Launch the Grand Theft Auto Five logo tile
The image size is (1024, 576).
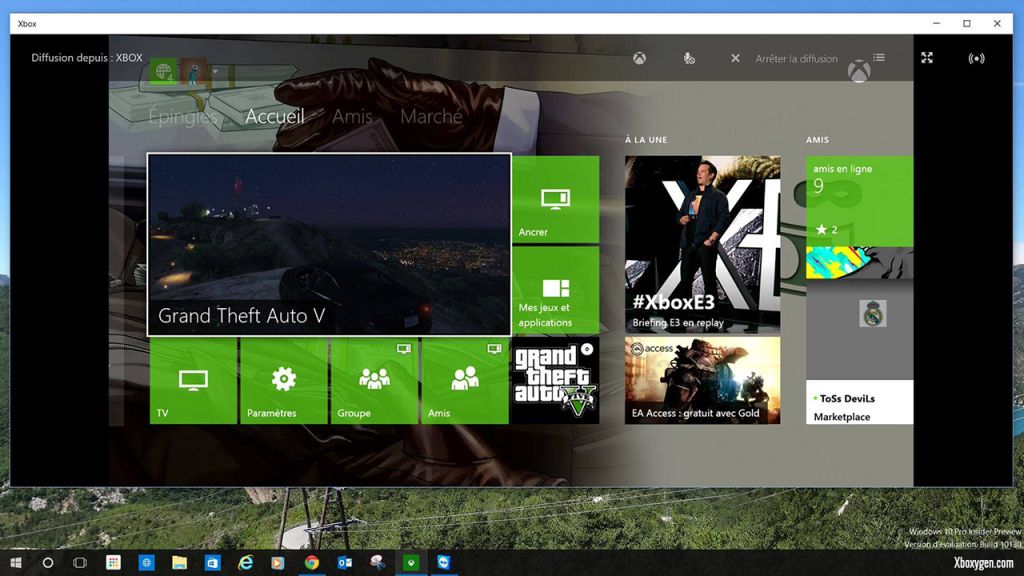[x=556, y=381]
